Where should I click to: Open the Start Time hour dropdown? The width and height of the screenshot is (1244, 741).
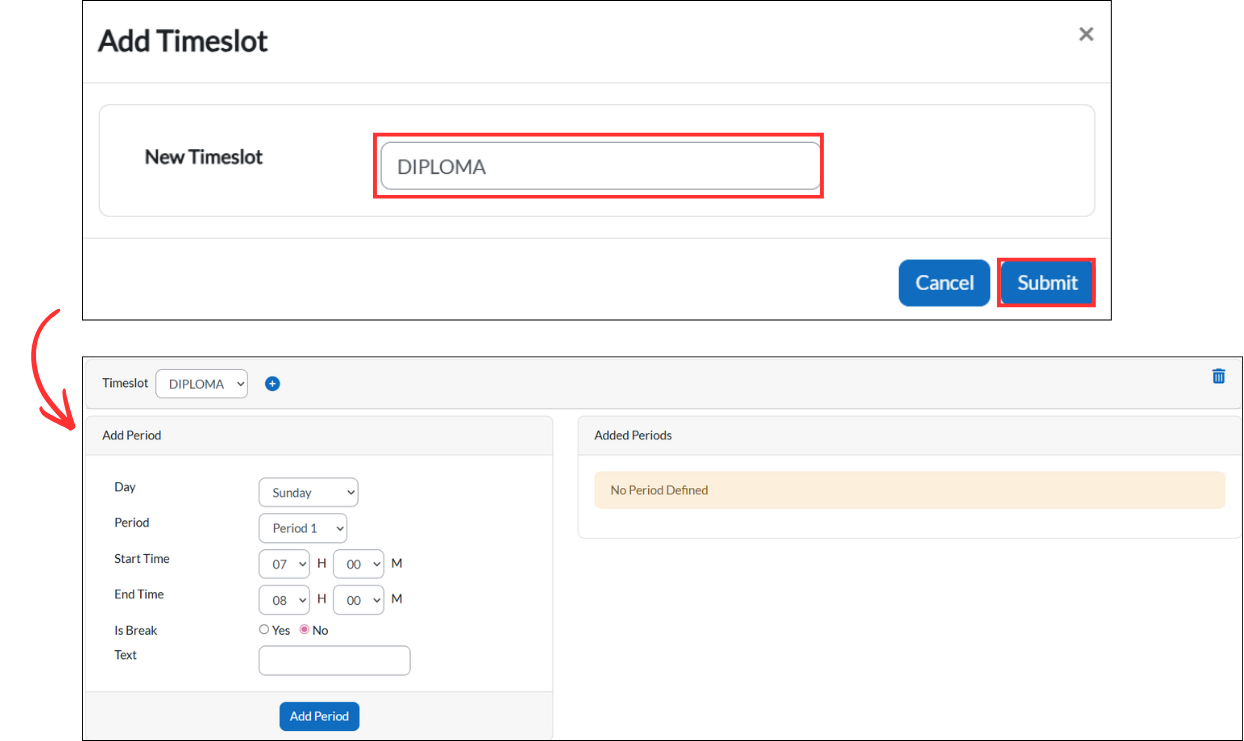click(286, 564)
